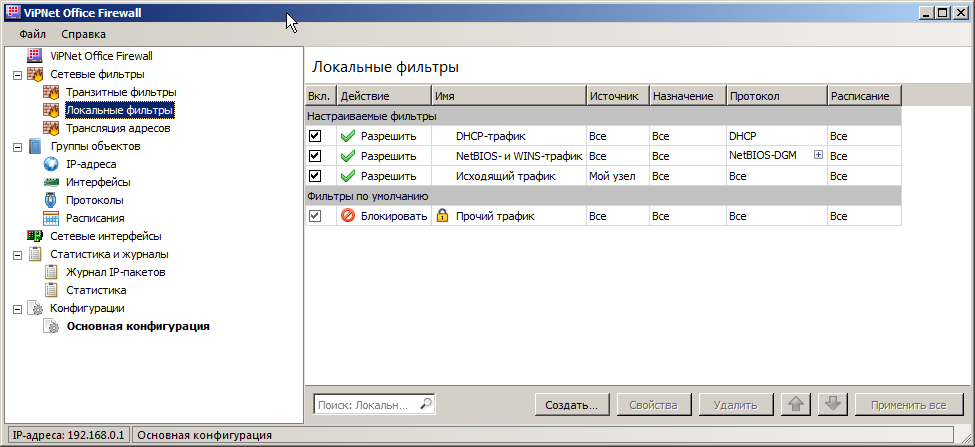Image resolution: width=975 pixels, height=447 pixels.
Task: Click the Статистика clipboard icon in tree
Action: (51, 290)
